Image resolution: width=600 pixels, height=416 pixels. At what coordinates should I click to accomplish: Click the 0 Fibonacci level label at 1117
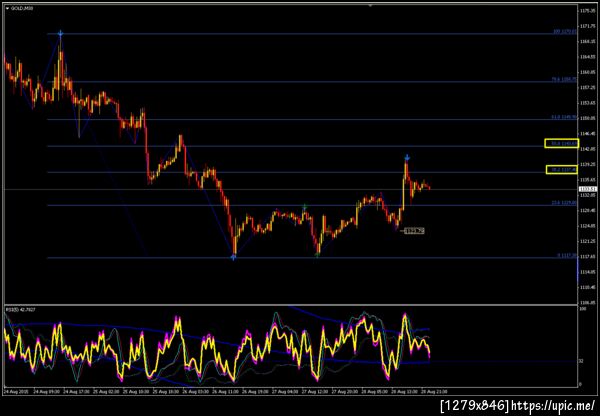(567, 256)
